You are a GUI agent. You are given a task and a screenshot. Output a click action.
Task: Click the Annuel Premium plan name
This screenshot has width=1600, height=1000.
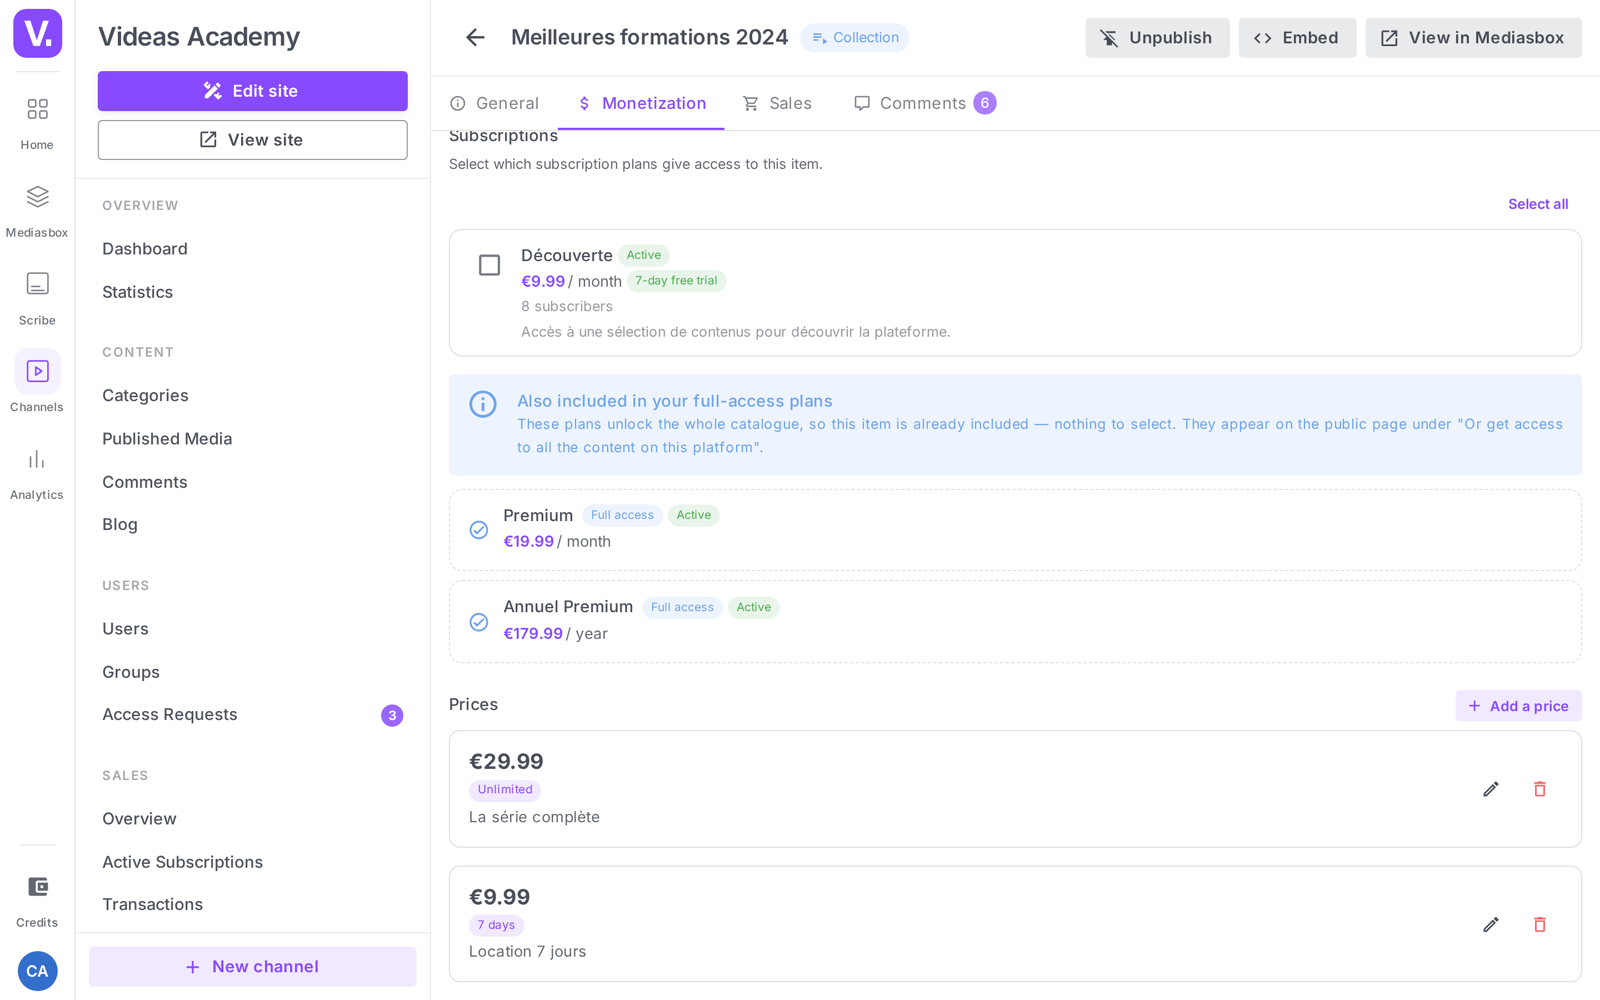568,607
